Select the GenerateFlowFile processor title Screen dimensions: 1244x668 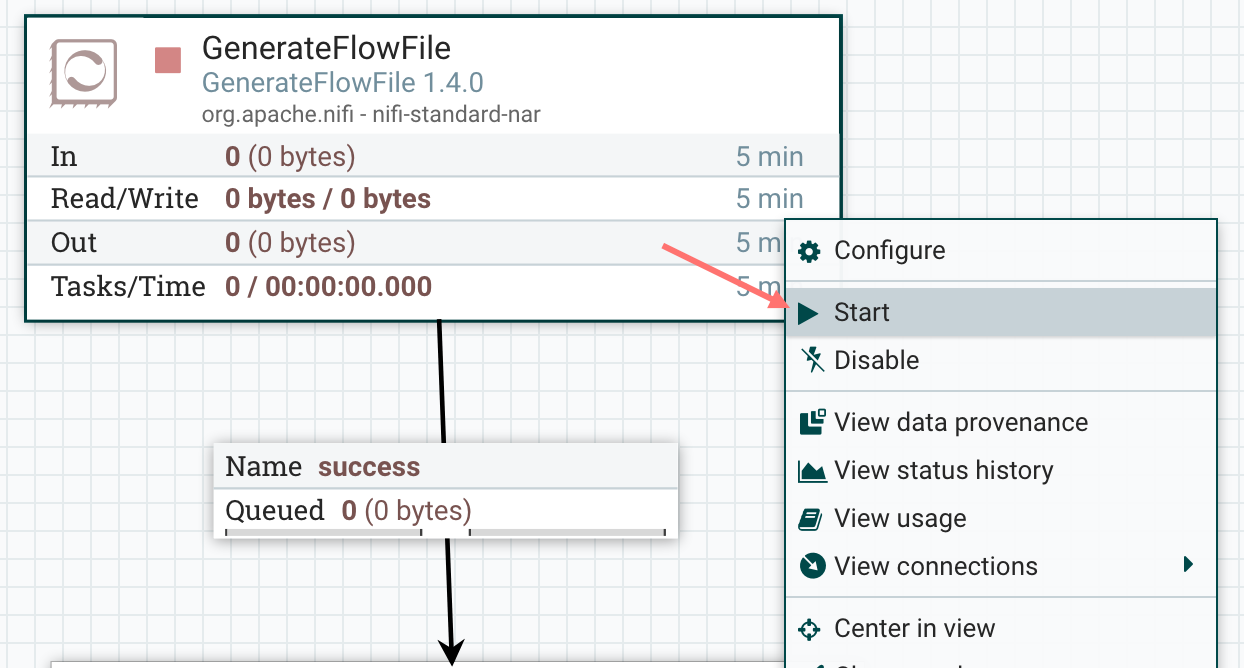point(326,47)
